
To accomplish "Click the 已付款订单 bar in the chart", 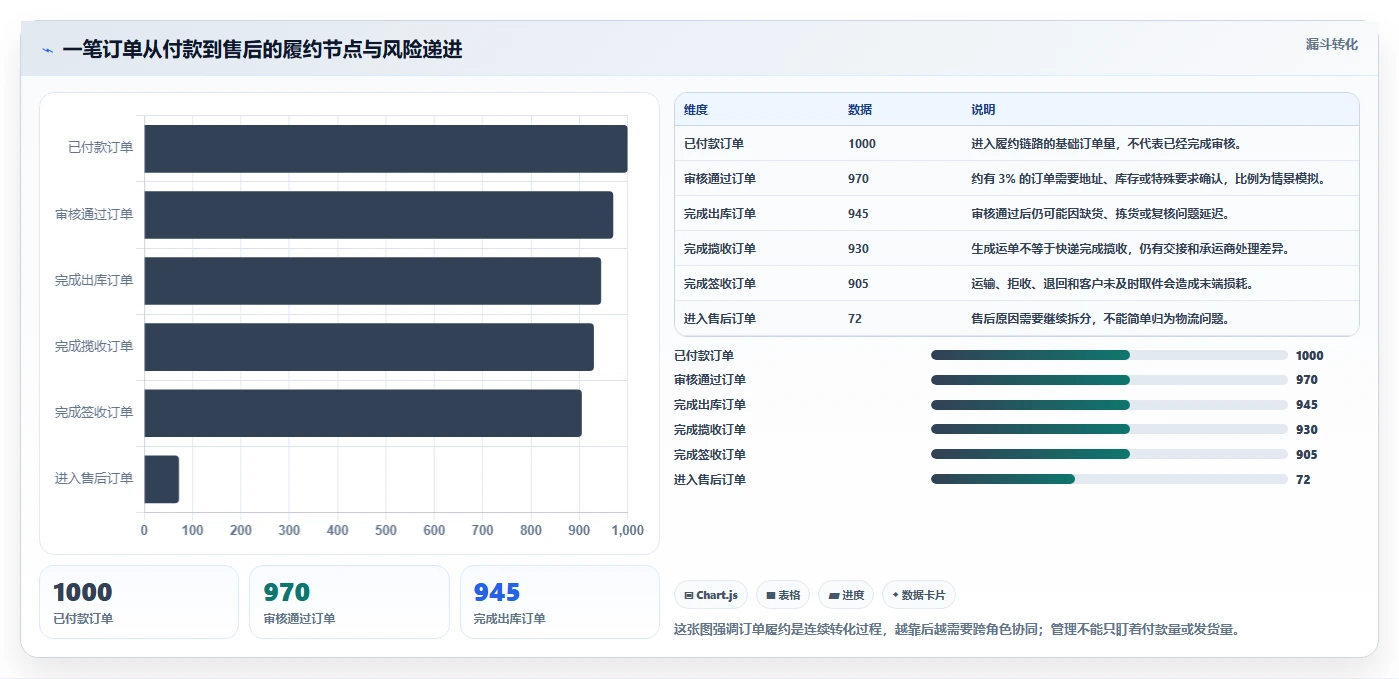I will (x=386, y=148).
